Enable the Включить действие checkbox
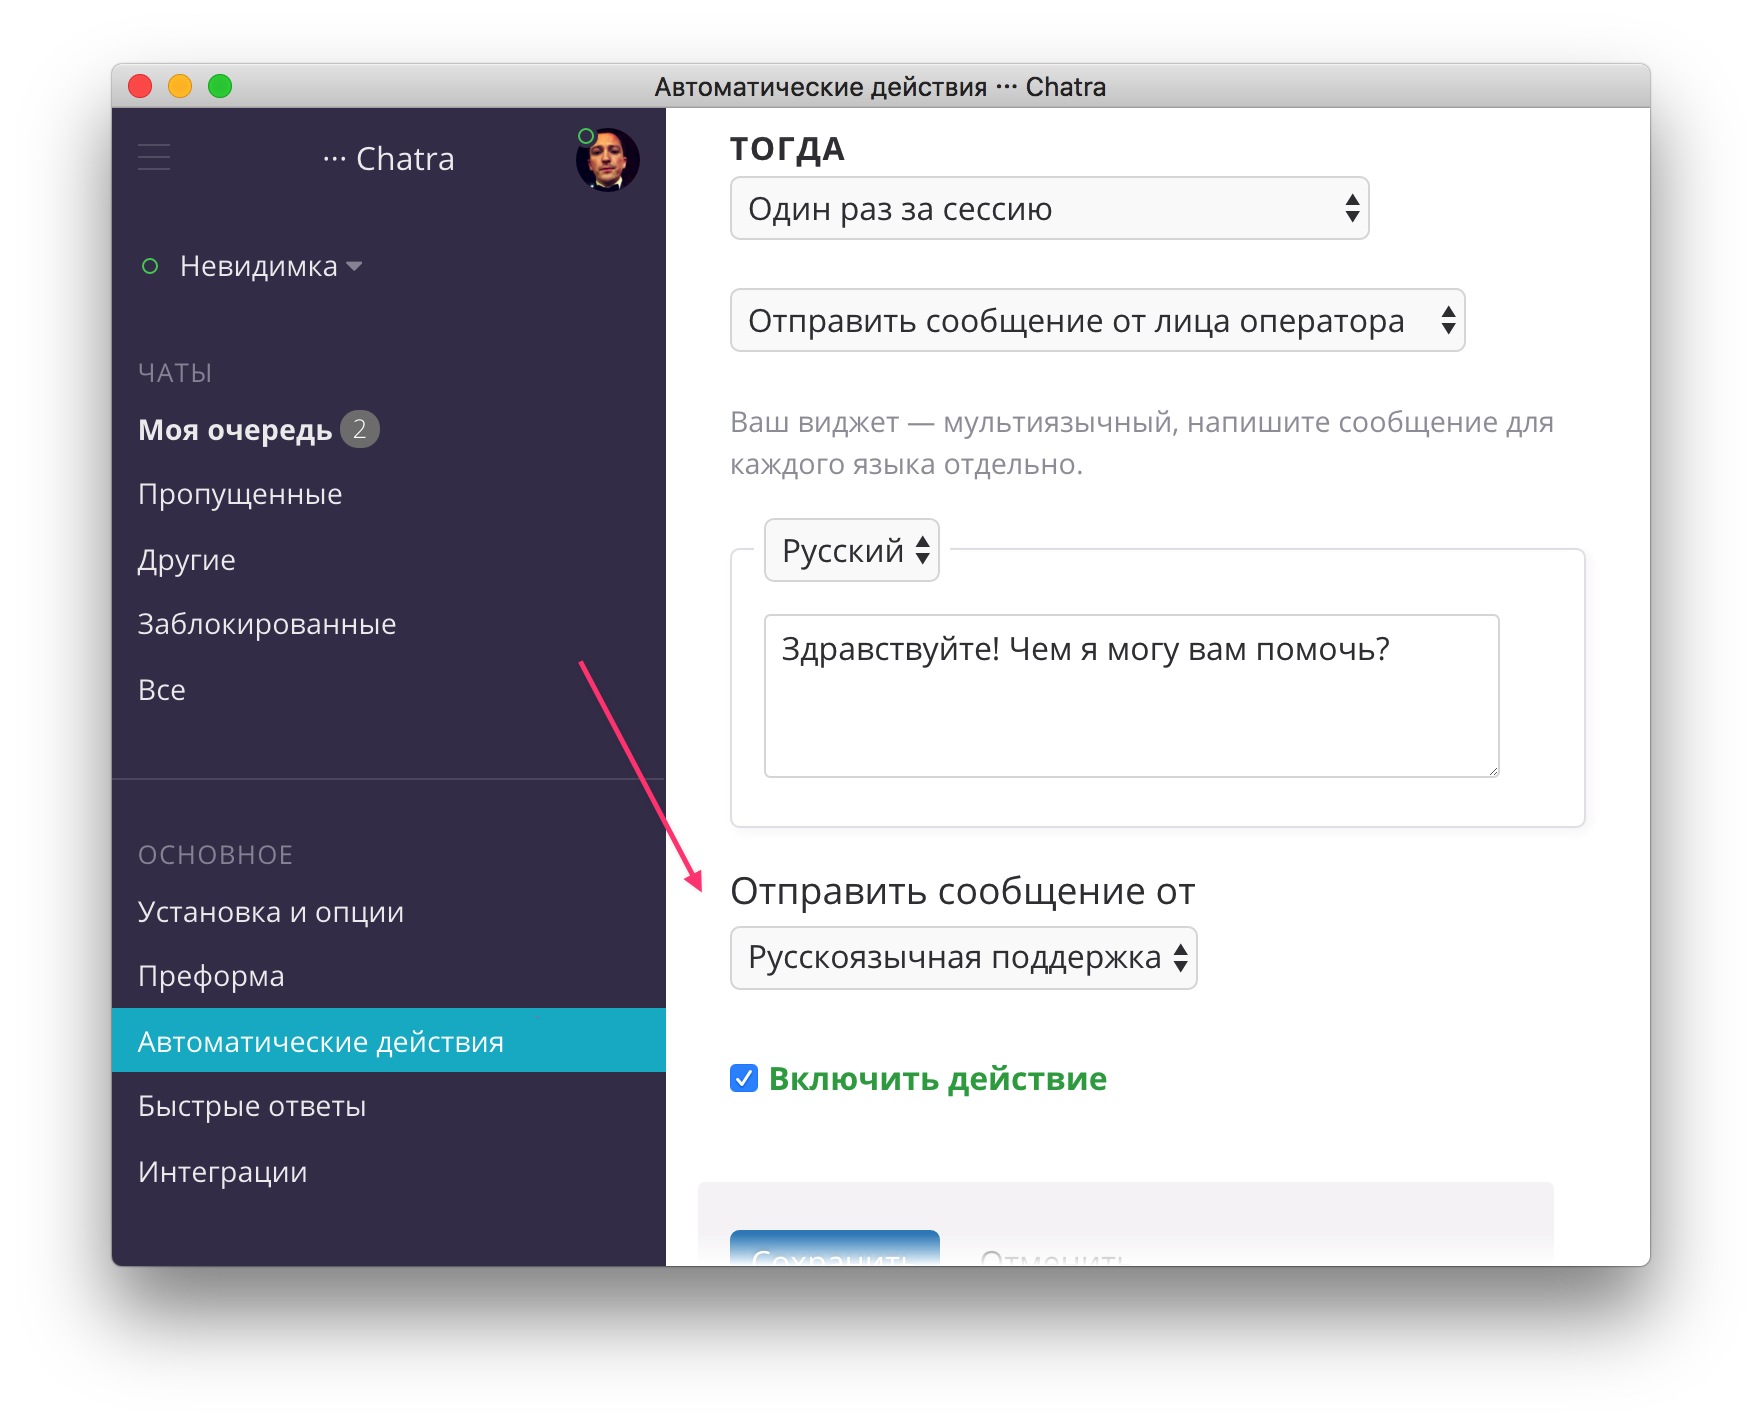Image resolution: width=1762 pixels, height=1426 pixels. tap(744, 1078)
